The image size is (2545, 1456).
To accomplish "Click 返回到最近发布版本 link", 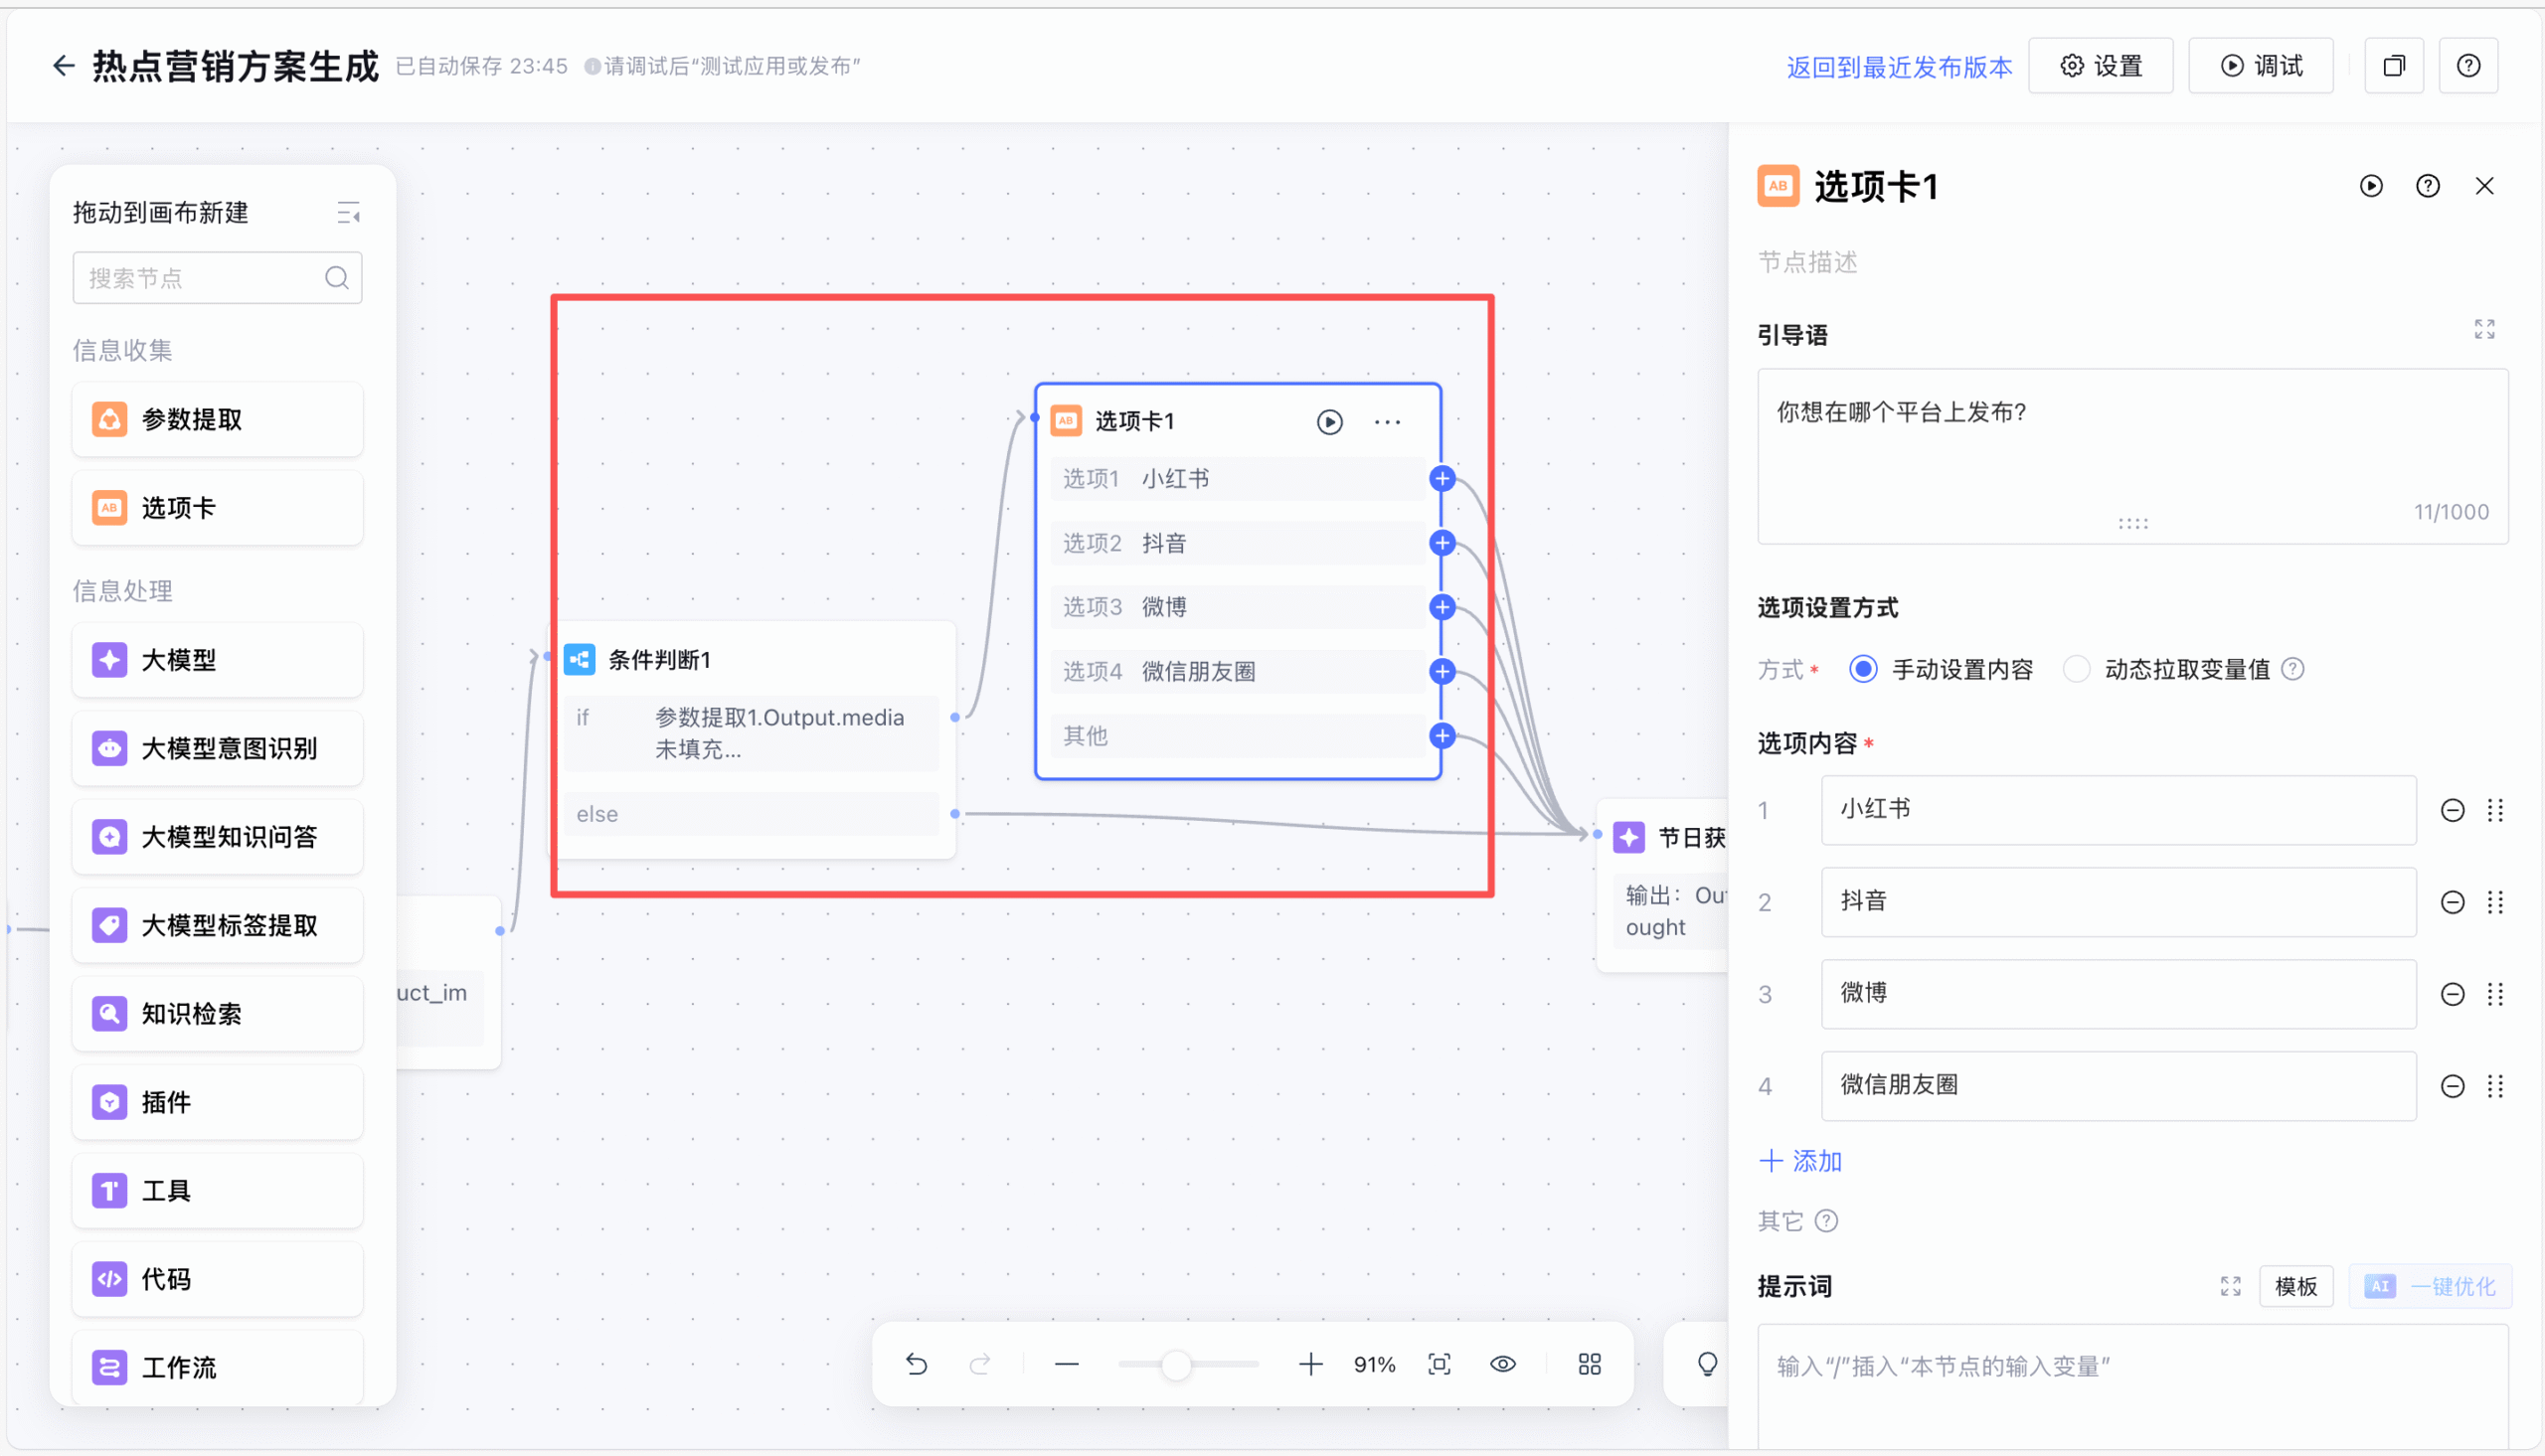I will point(1898,67).
